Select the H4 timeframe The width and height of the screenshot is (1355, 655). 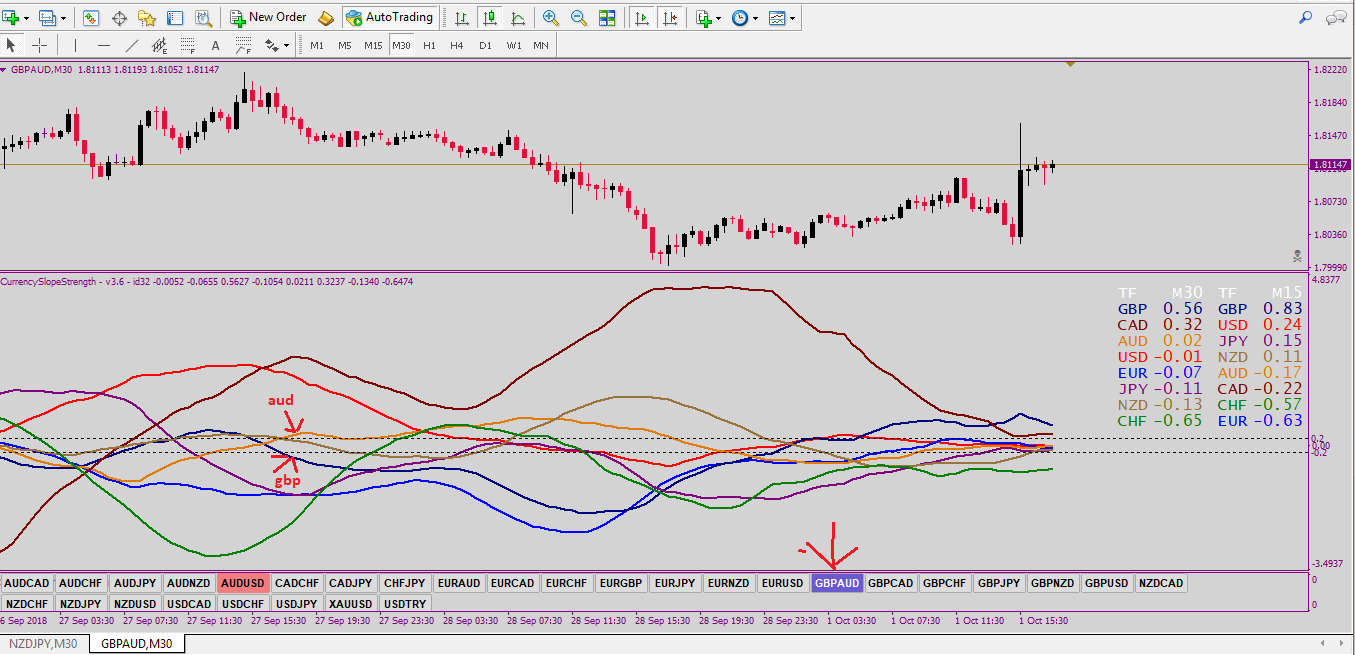457,45
